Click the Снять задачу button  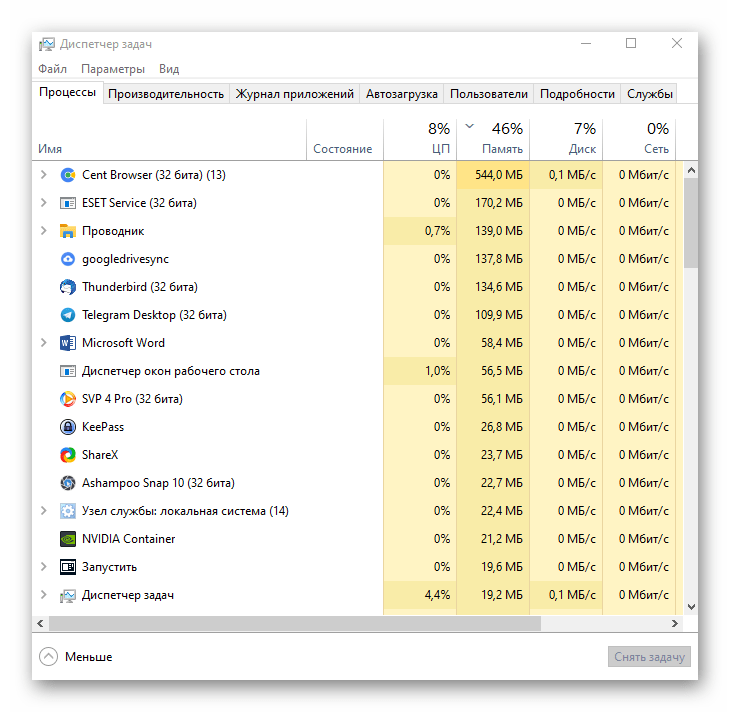649,657
